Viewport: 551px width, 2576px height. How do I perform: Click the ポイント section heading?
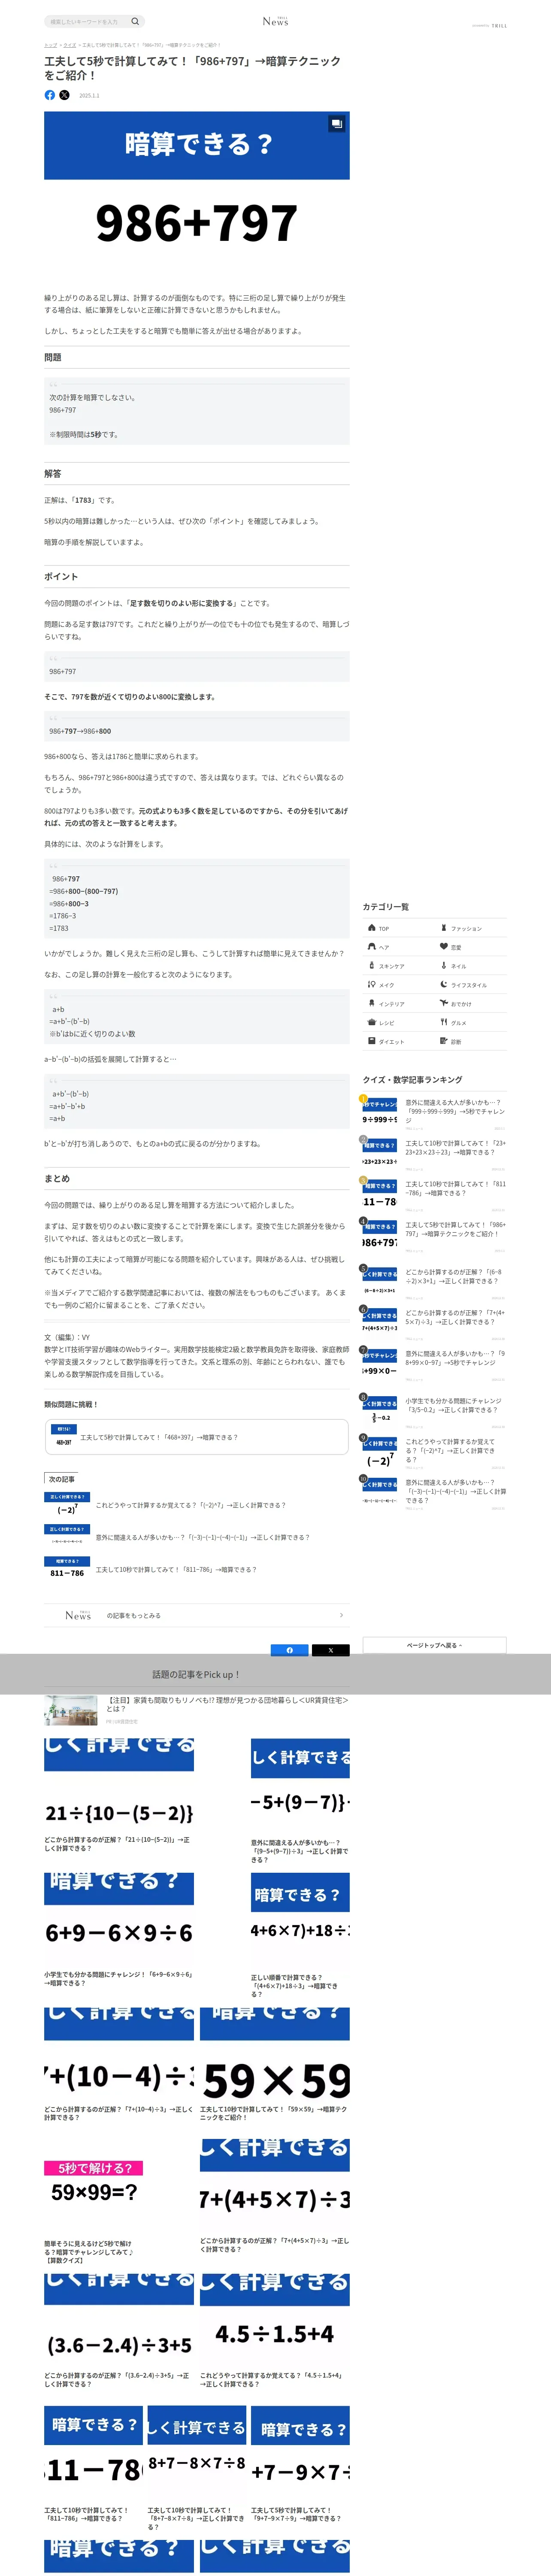(61, 577)
